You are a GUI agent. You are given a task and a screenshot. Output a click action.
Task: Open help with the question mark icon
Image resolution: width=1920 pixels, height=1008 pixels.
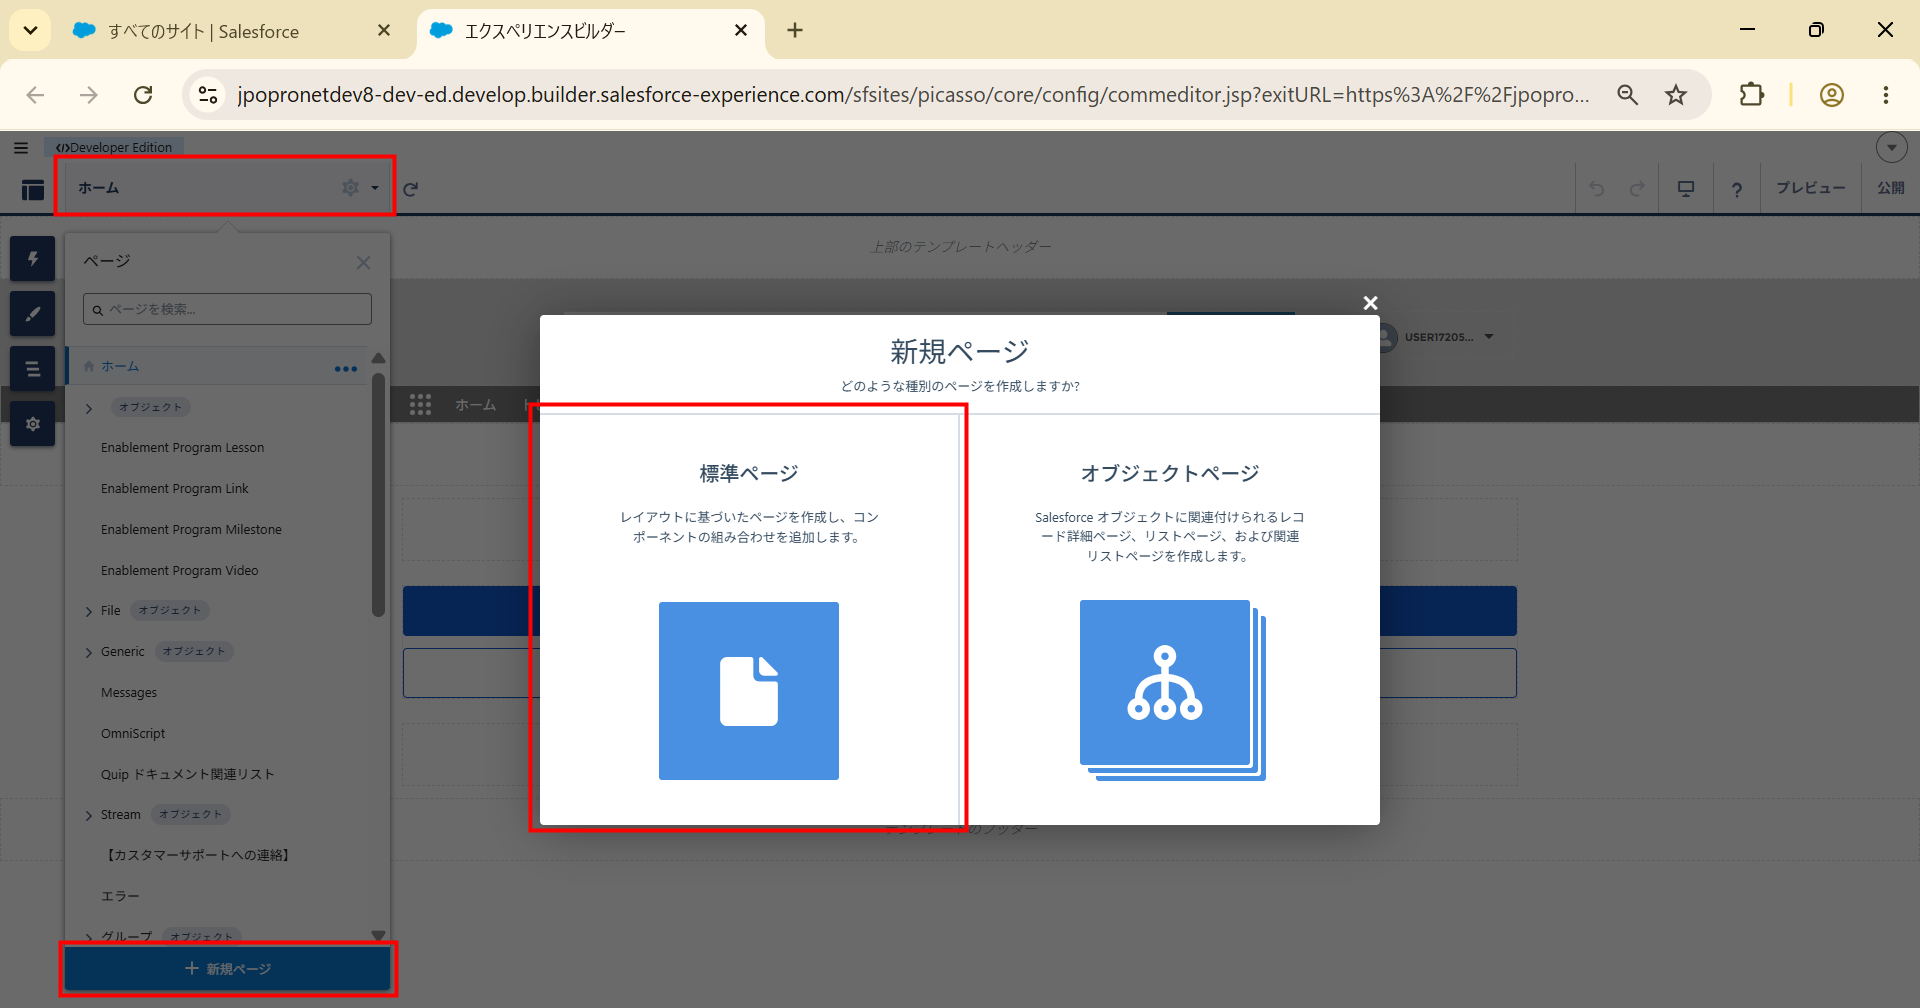coord(1737,189)
